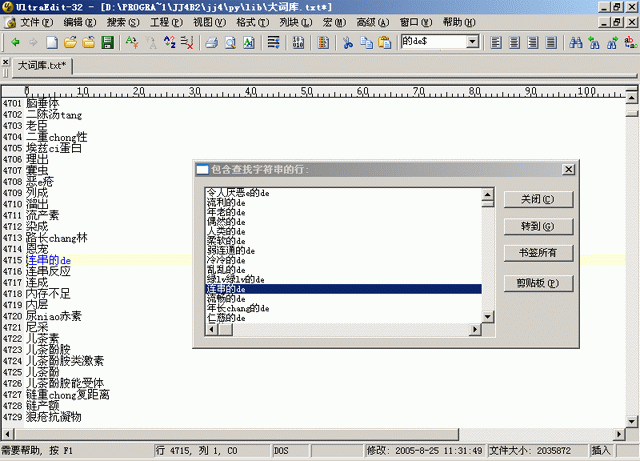The width and height of the screenshot is (640, 461).
Task: Click the open folder toolbar icon
Action: pos(71,42)
